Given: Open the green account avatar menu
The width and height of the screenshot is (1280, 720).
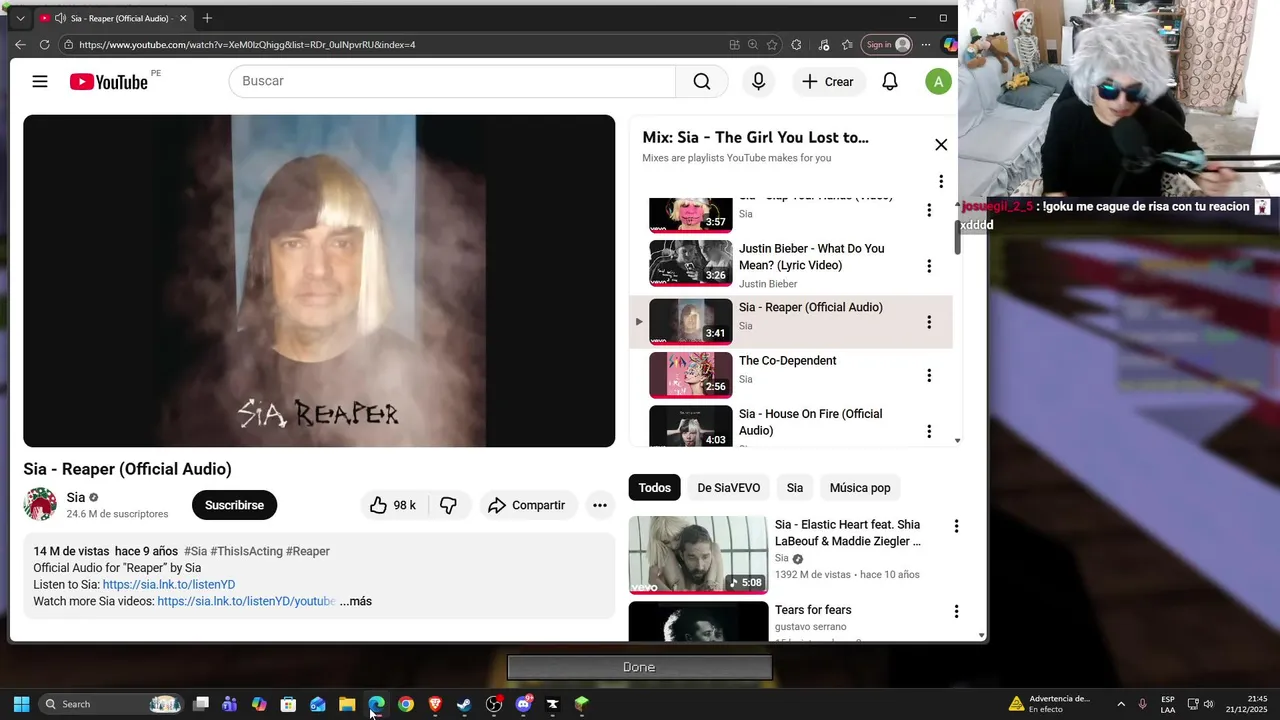Looking at the screenshot, I should pyautogui.click(x=938, y=82).
